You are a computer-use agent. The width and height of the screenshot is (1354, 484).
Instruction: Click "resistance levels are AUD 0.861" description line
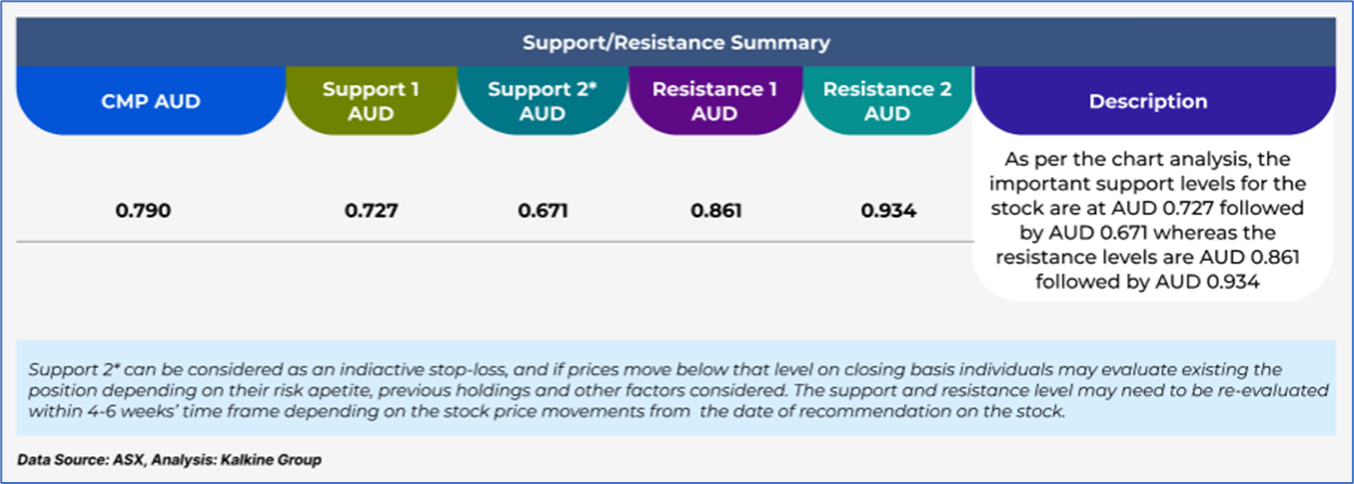[1147, 257]
